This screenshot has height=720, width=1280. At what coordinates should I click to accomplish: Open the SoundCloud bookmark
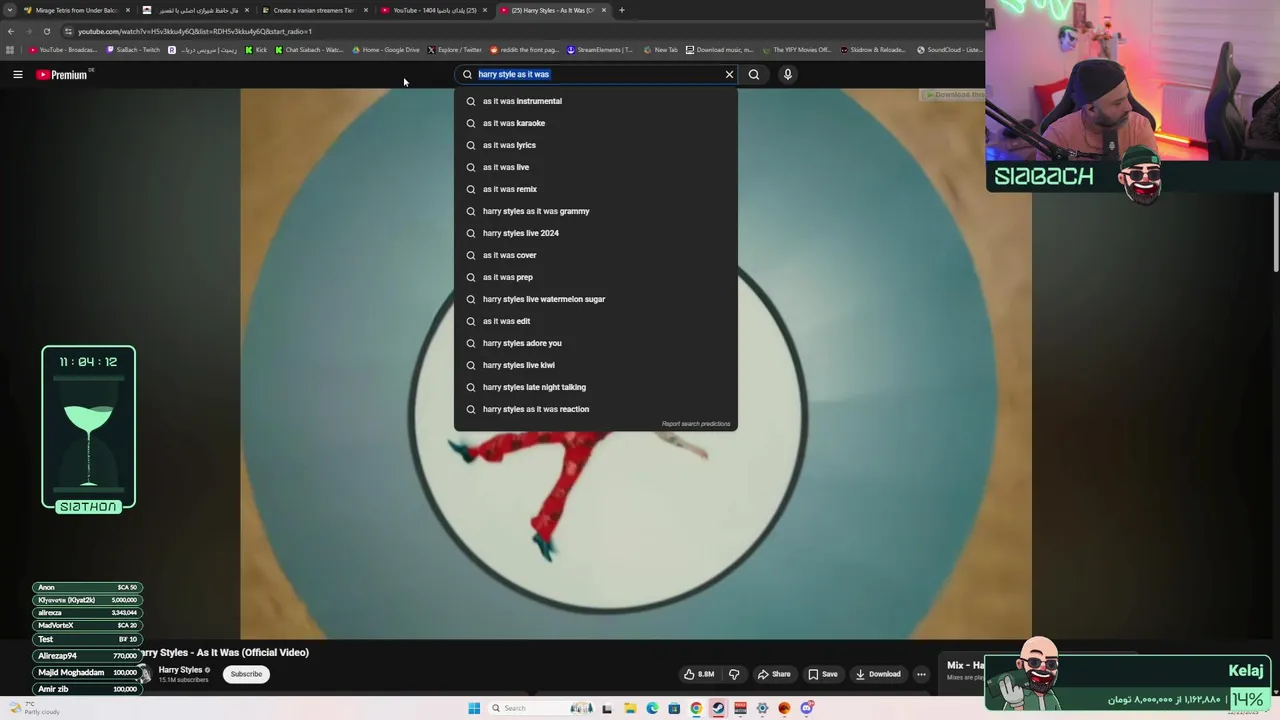tap(949, 50)
